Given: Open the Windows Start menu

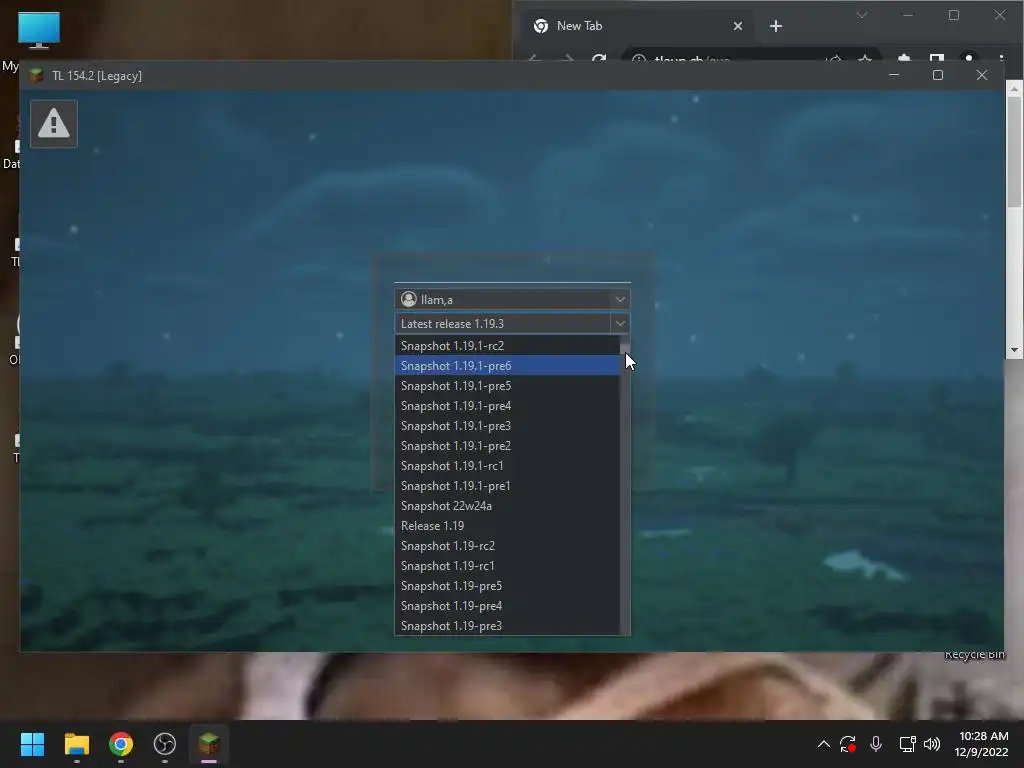Looking at the screenshot, I should pyautogui.click(x=32, y=744).
